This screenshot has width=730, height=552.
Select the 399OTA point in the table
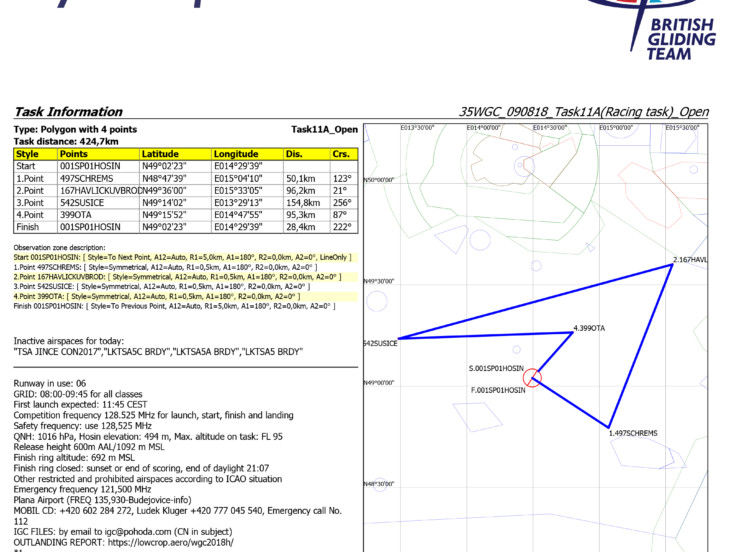(x=75, y=214)
